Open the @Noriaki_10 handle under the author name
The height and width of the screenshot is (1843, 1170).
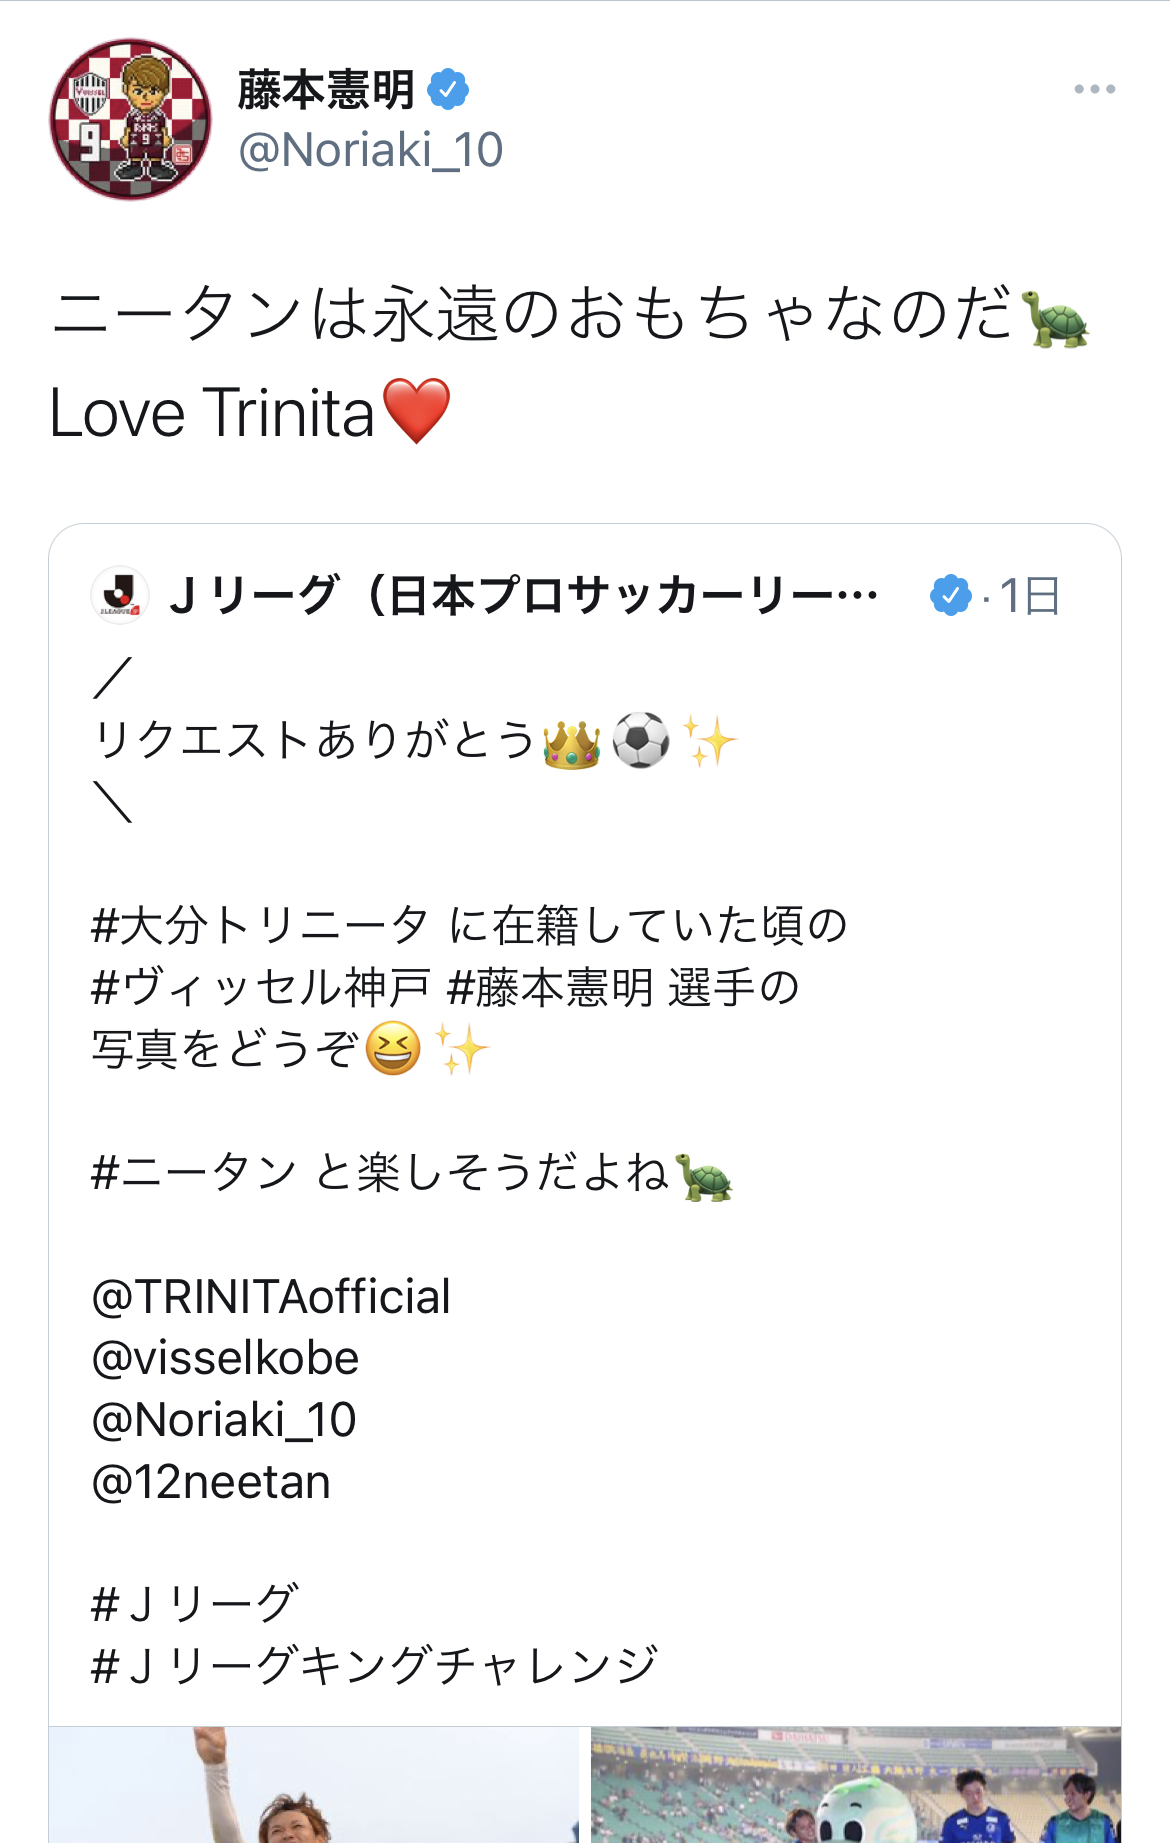(370, 151)
